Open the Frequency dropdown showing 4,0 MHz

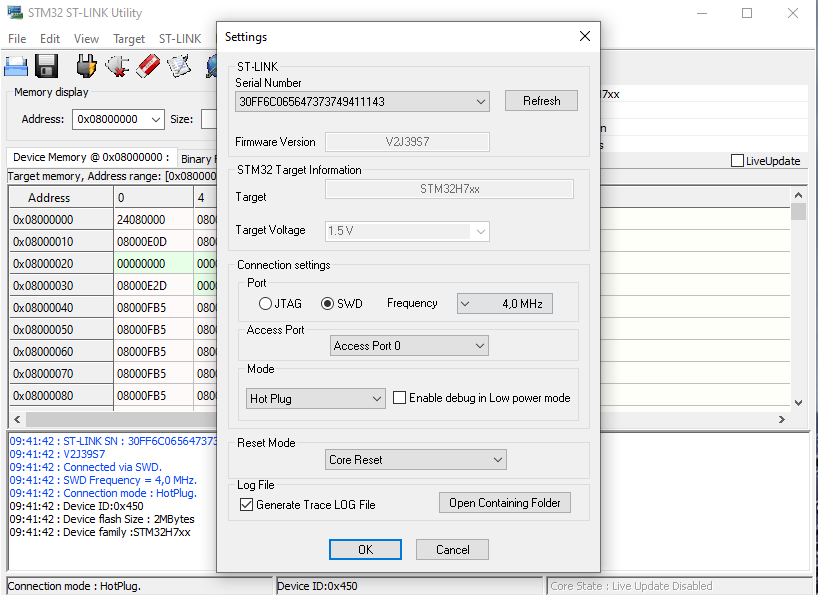[504, 303]
